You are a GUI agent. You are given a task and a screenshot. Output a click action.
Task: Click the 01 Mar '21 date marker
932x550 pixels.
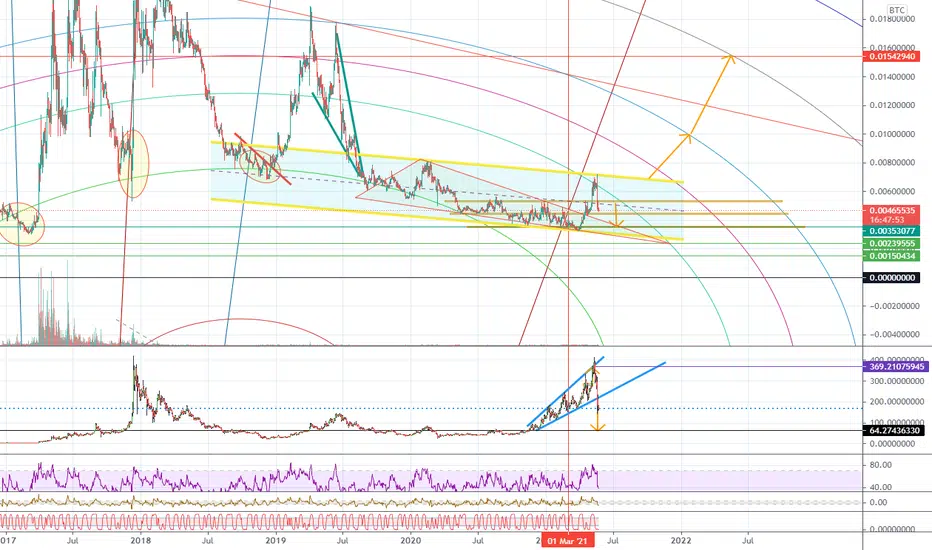[567, 541]
